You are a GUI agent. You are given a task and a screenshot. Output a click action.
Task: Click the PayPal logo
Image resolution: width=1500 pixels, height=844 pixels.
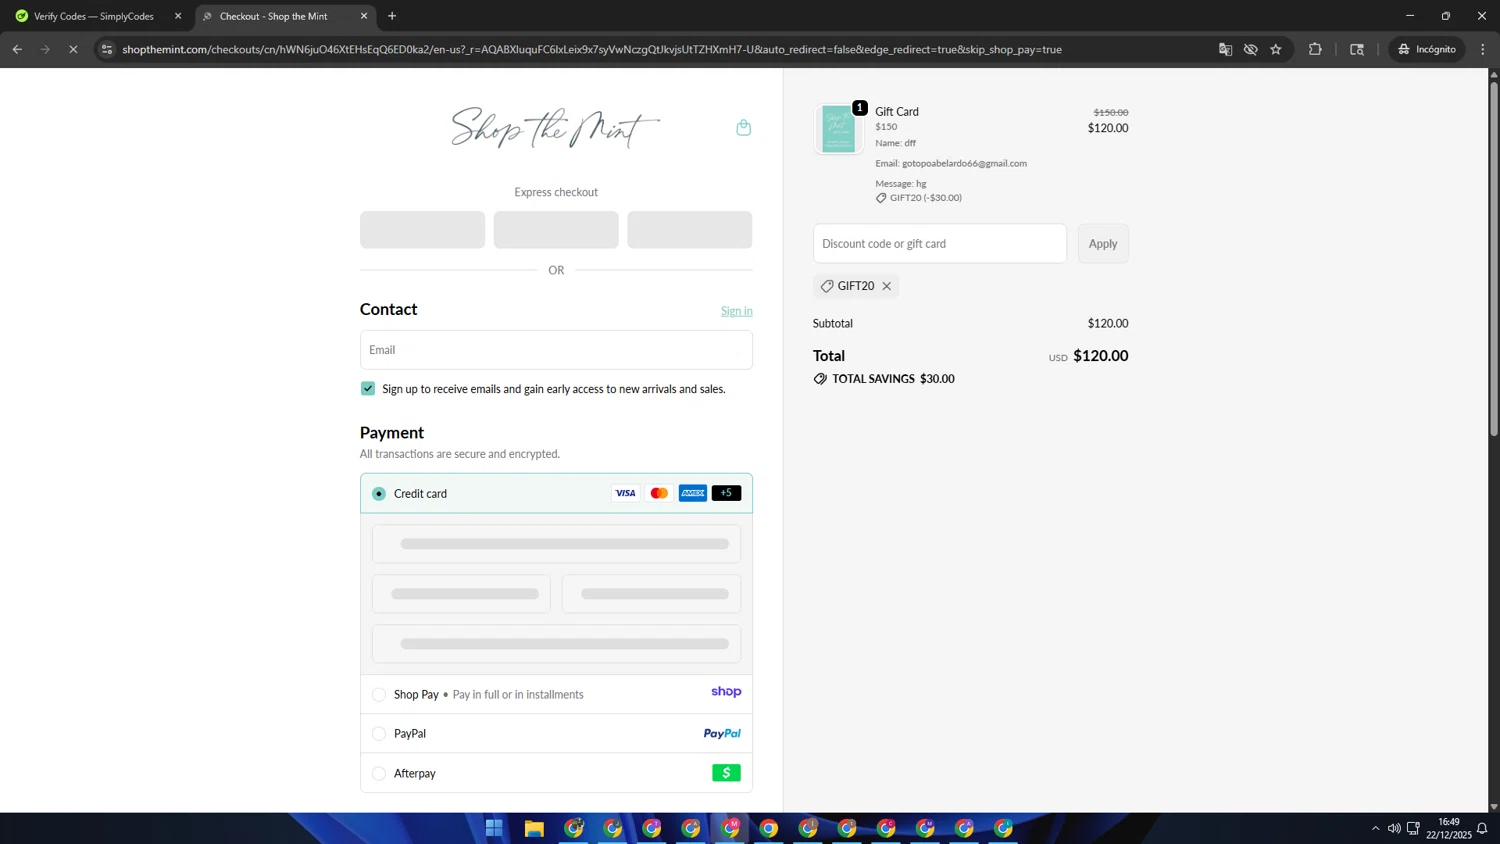[x=722, y=734]
